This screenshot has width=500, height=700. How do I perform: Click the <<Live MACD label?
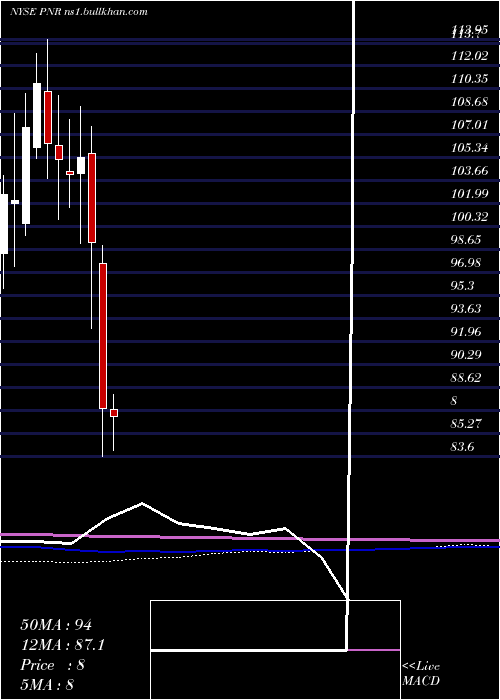pyautogui.click(x=421, y=674)
